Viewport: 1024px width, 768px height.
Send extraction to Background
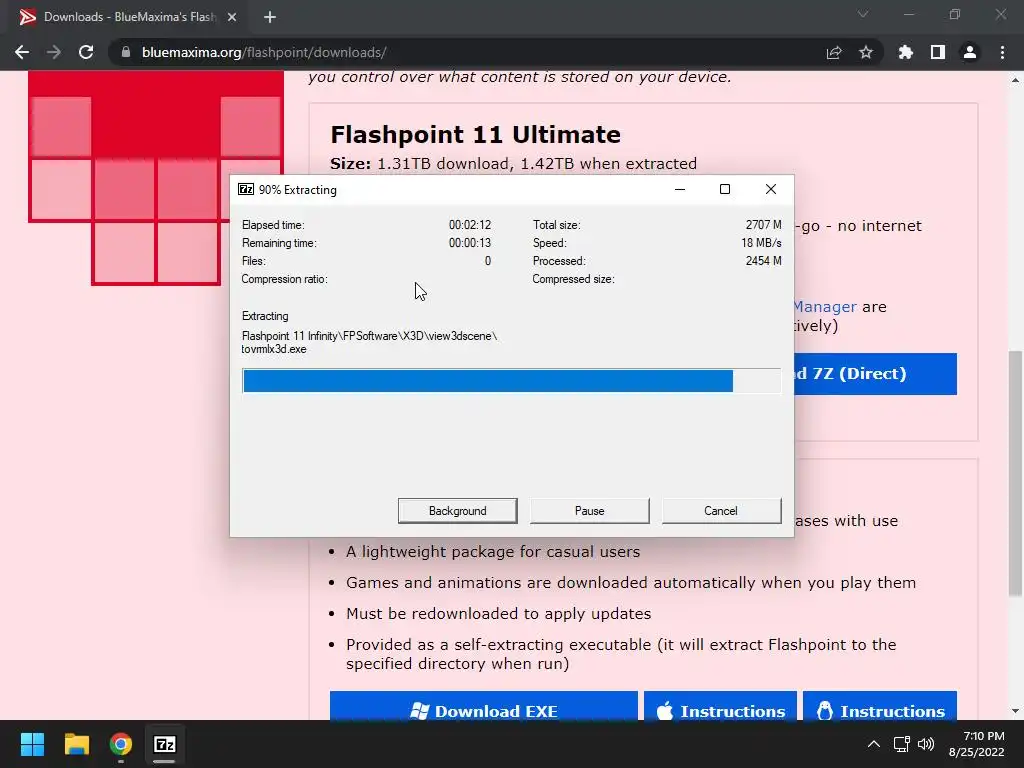[457, 511]
